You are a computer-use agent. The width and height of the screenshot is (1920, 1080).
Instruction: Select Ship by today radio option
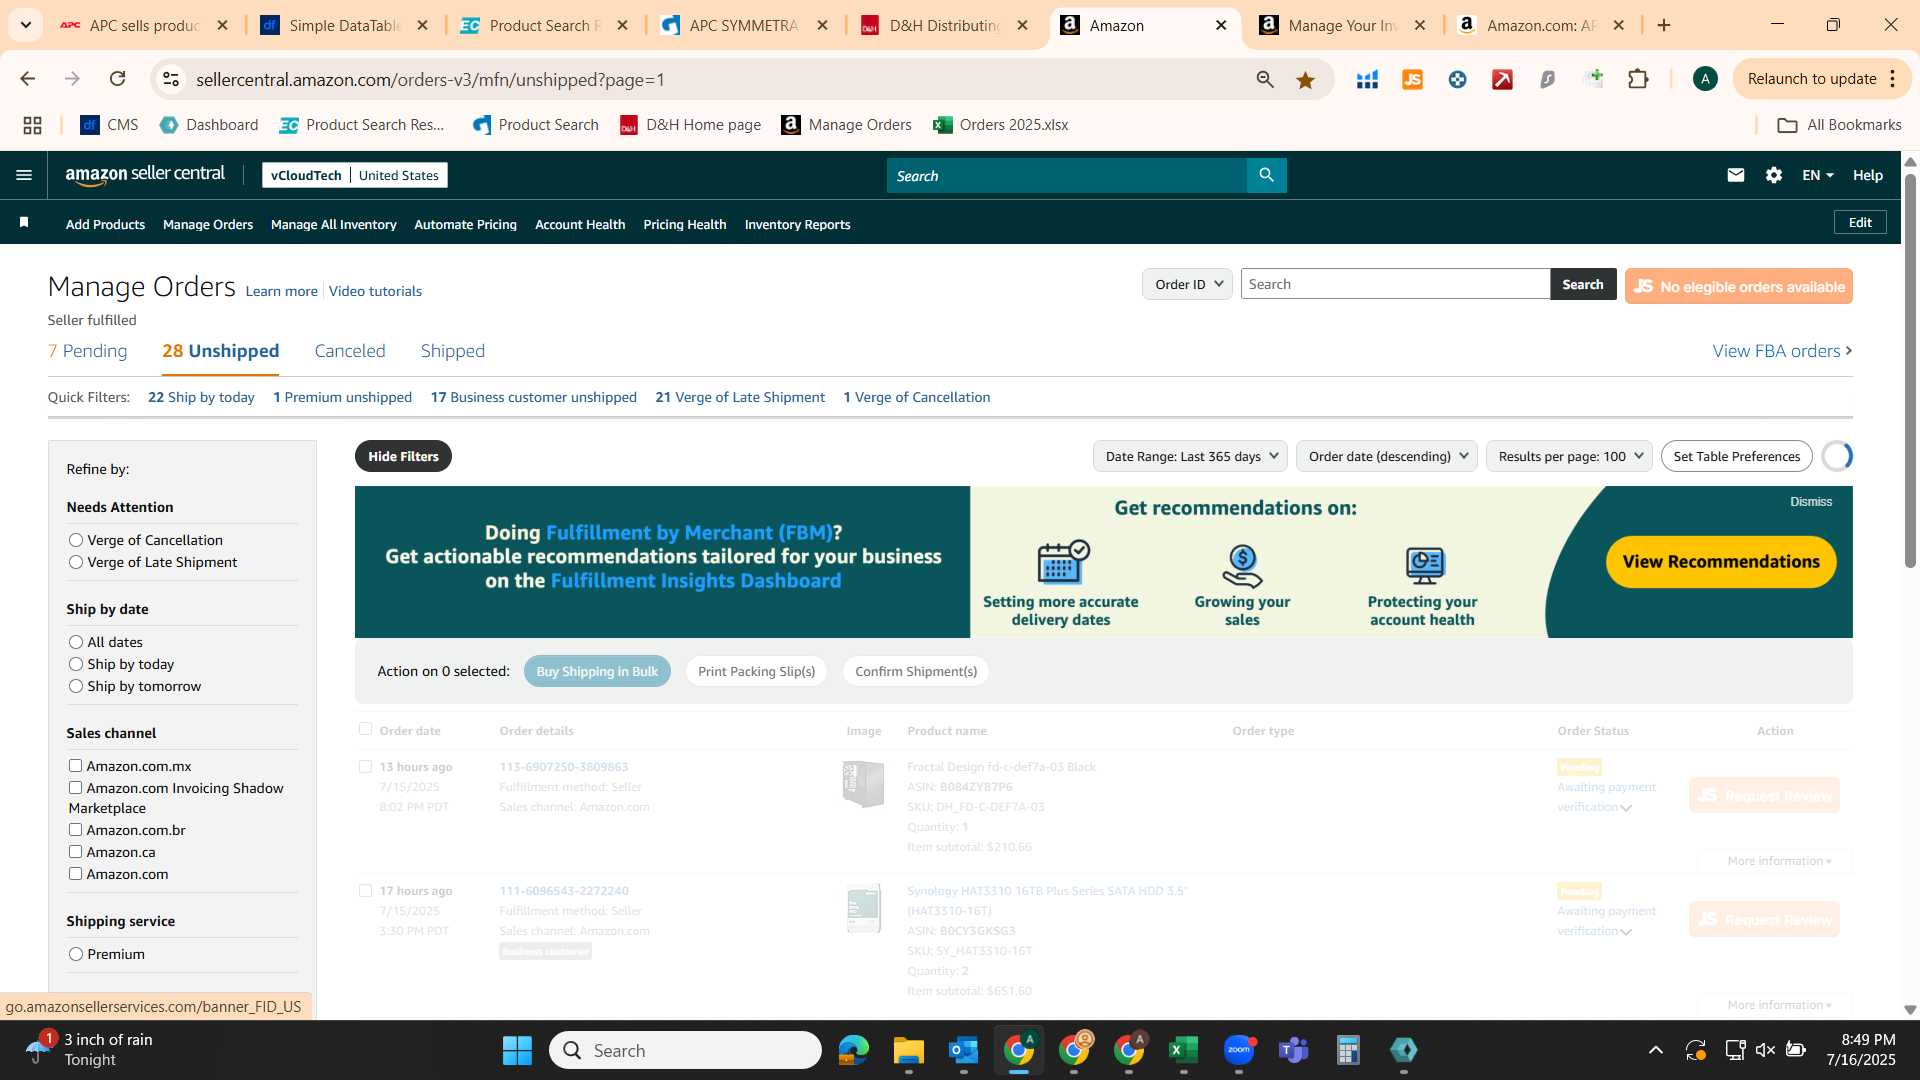76,664
